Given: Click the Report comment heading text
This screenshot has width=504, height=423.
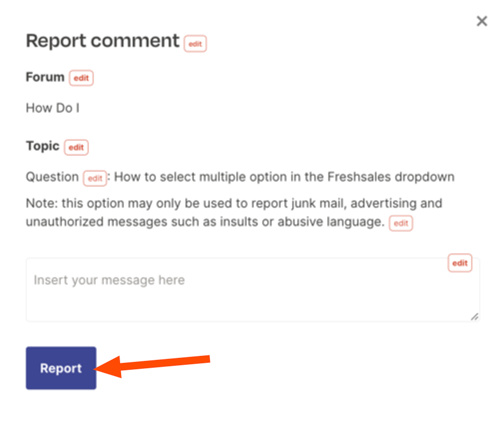Looking at the screenshot, I should [103, 41].
